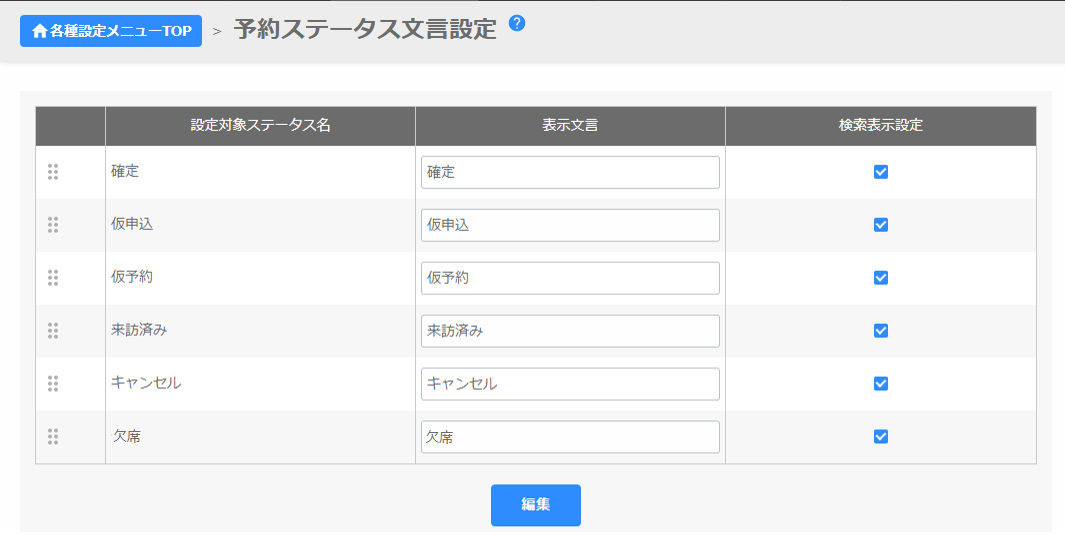Toggle search display checkbox for 来訪済み

pyautogui.click(x=881, y=331)
